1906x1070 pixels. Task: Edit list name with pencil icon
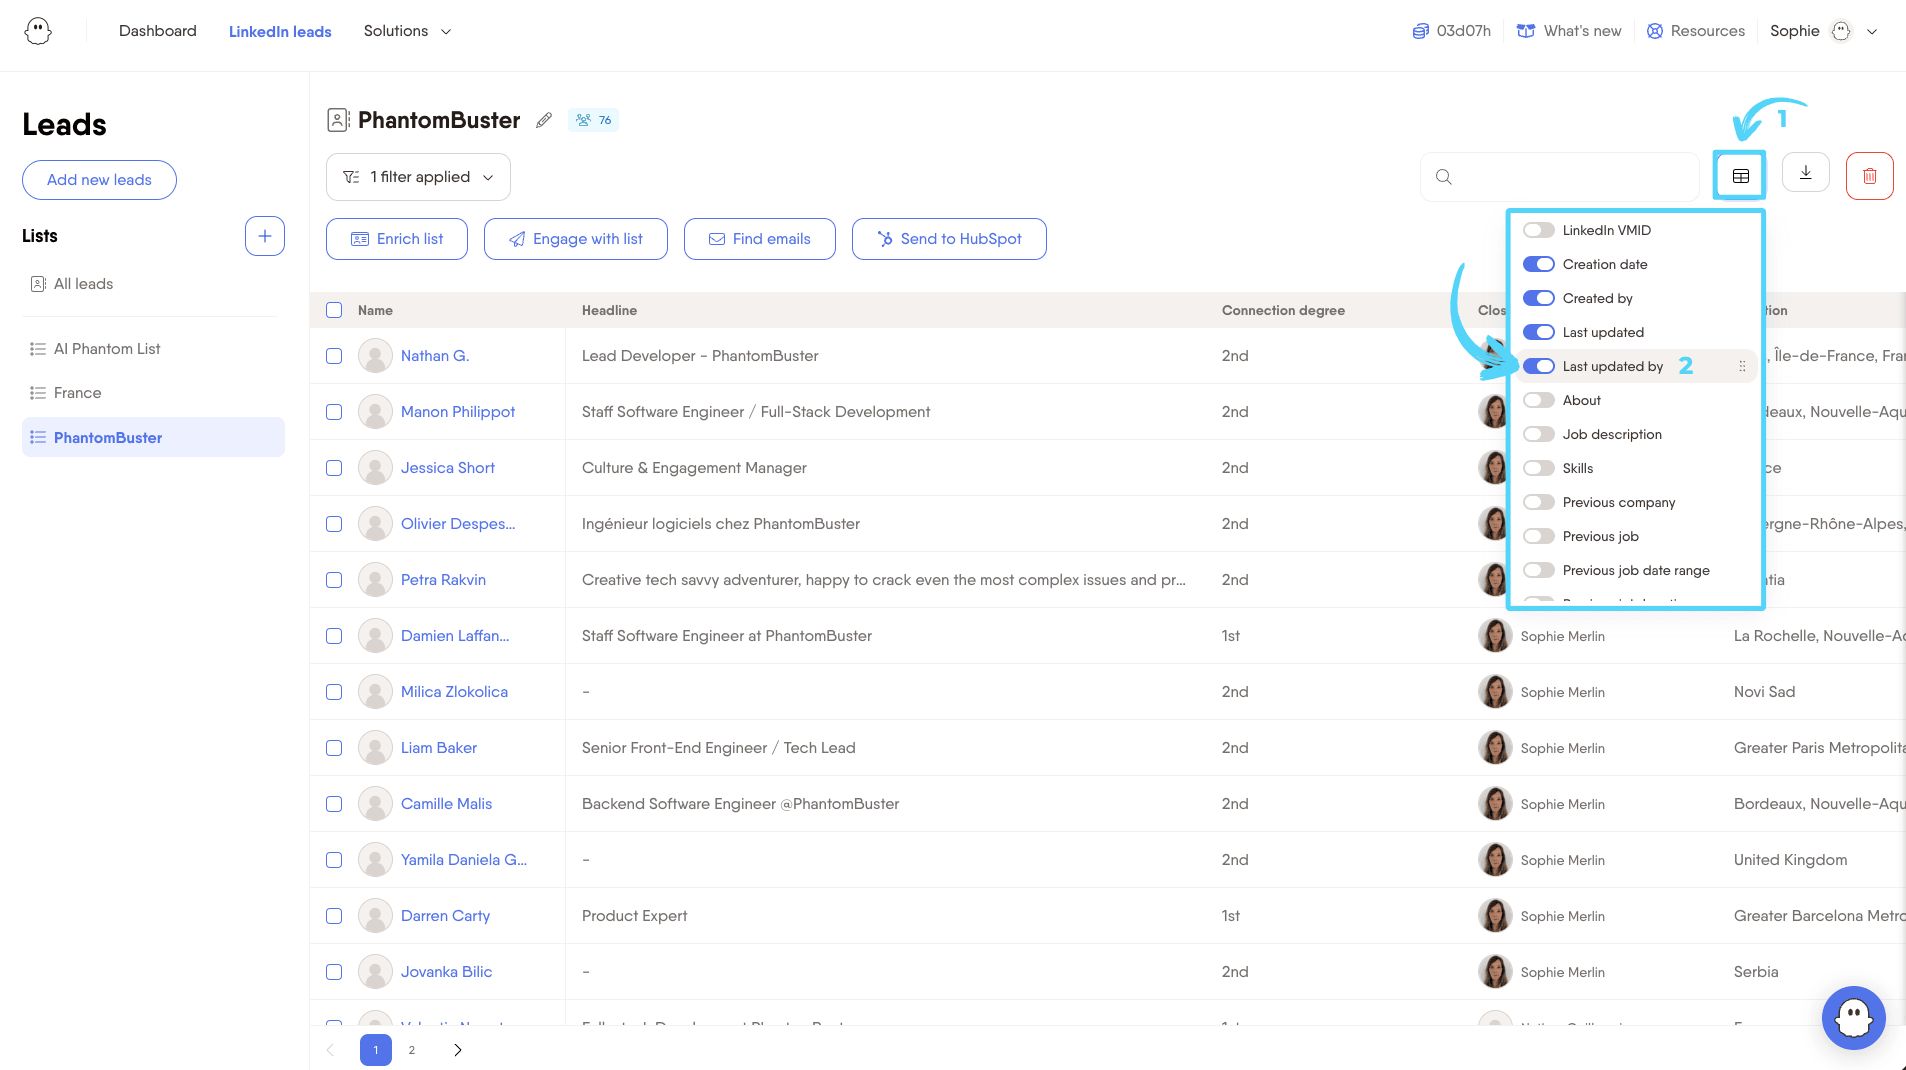[544, 120]
